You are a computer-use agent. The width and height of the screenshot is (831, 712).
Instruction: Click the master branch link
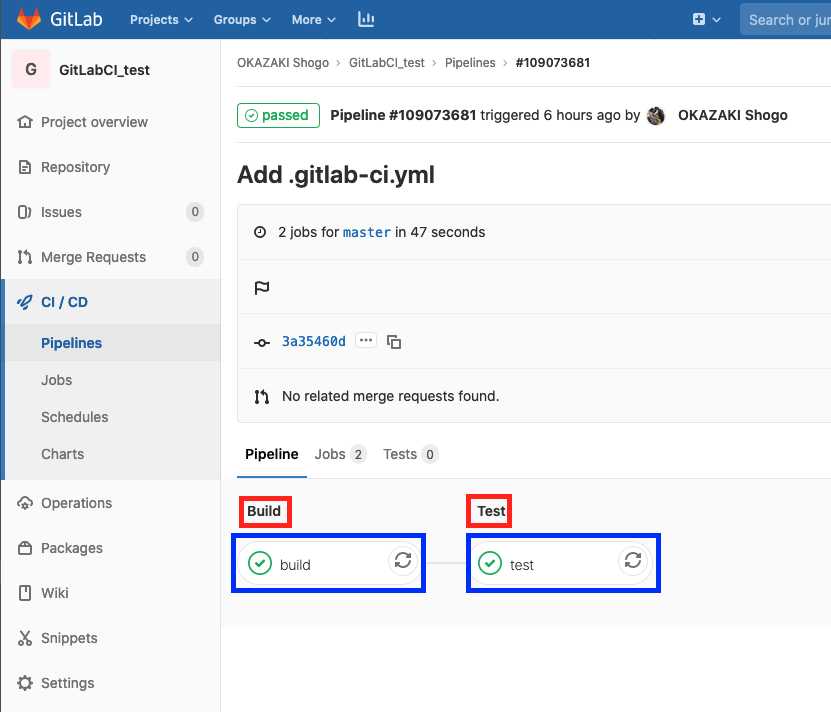[367, 232]
